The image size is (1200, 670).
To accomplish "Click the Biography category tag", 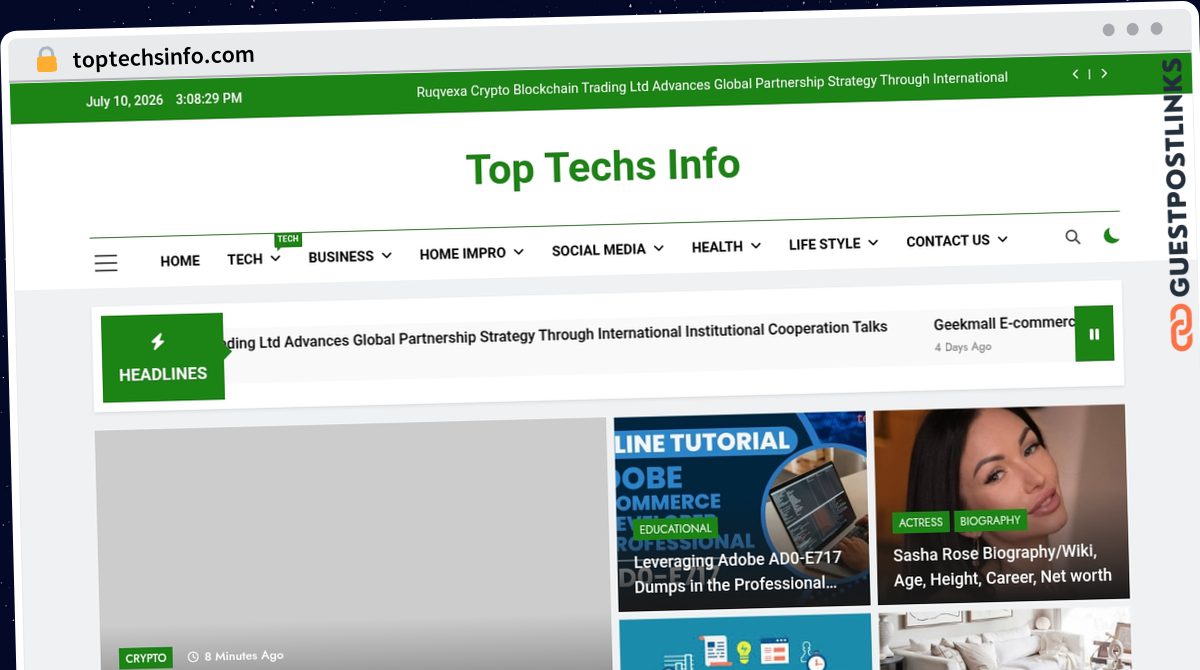I will 990,521.
